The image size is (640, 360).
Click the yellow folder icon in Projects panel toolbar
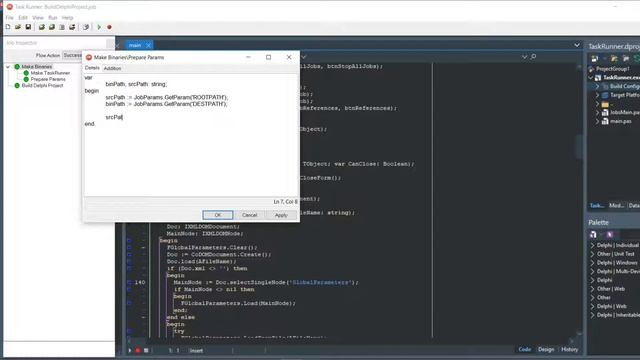coord(614,59)
